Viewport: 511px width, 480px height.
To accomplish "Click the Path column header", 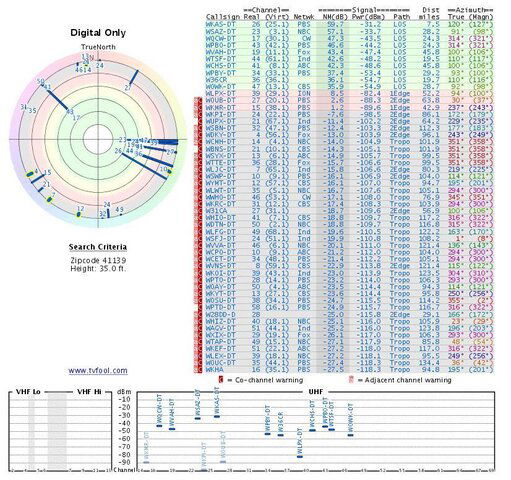I will pyautogui.click(x=401, y=17).
